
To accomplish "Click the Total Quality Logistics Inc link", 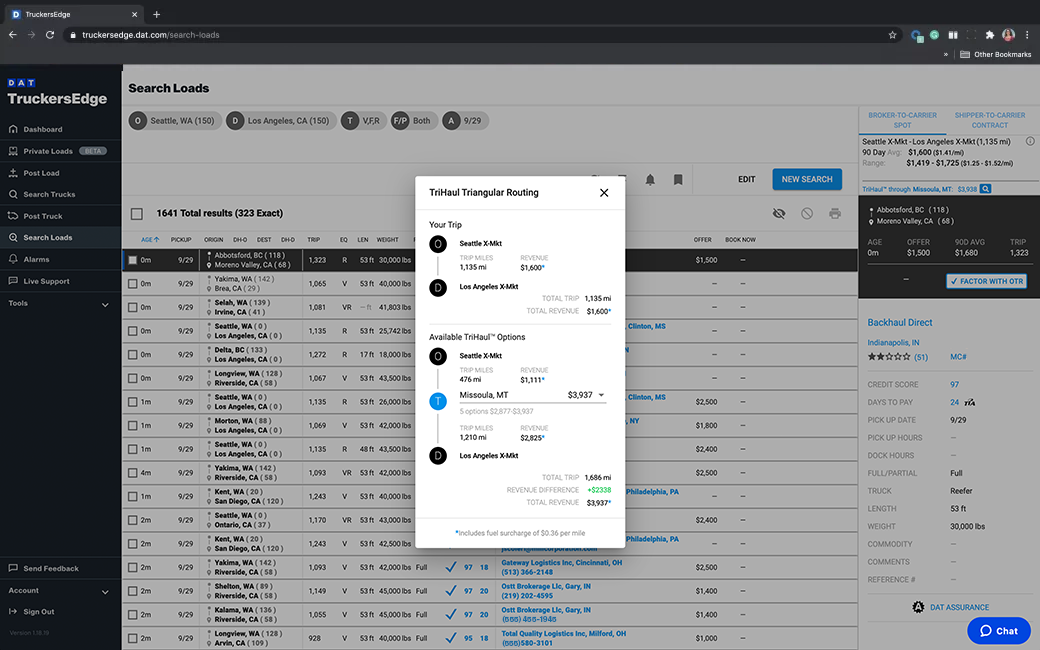I will (564, 634).
